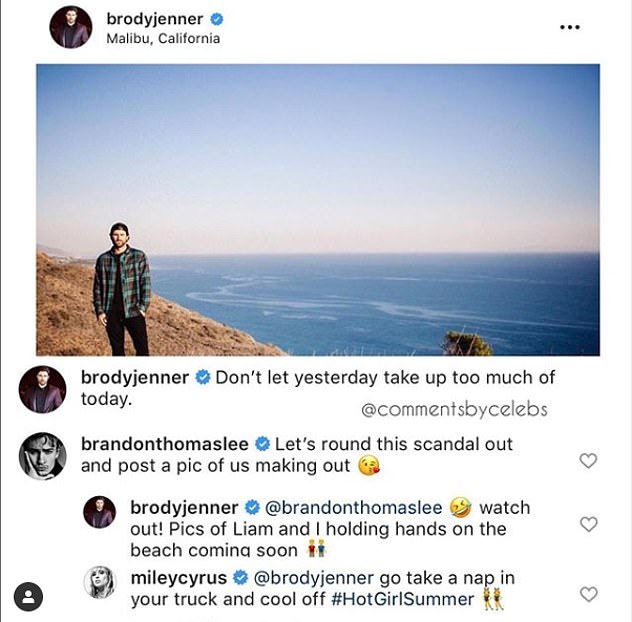Viewport: 632px width, 622px height.
Task: Click the cliffside ocean post photo
Action: (318, 210)
